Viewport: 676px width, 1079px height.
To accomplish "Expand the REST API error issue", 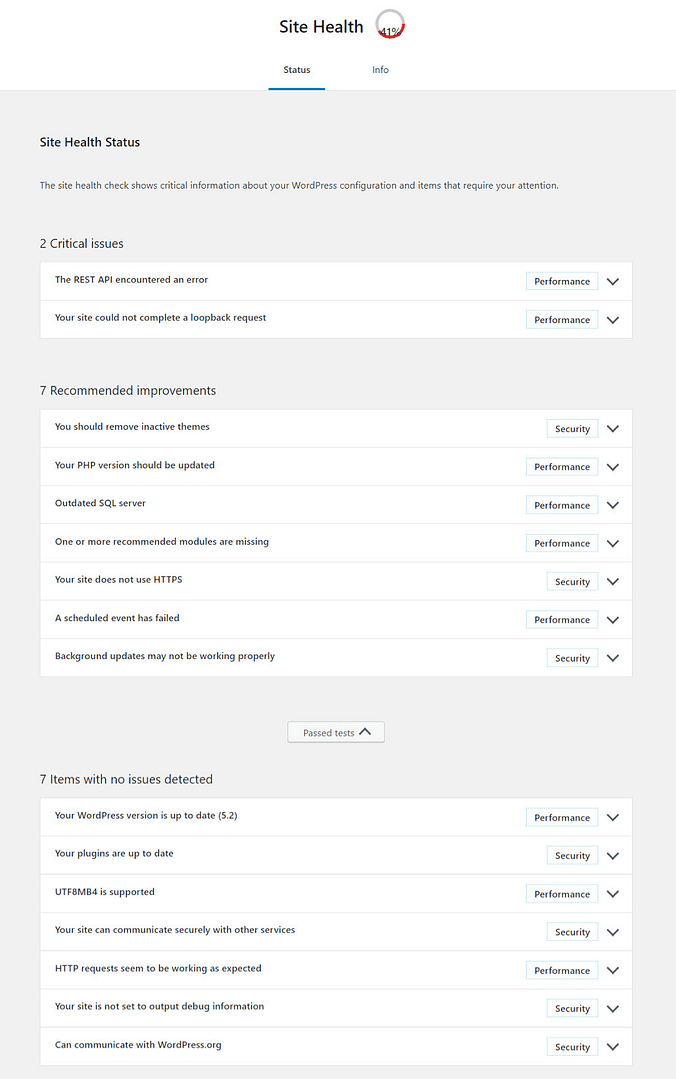I will click(x=612, y=281).
